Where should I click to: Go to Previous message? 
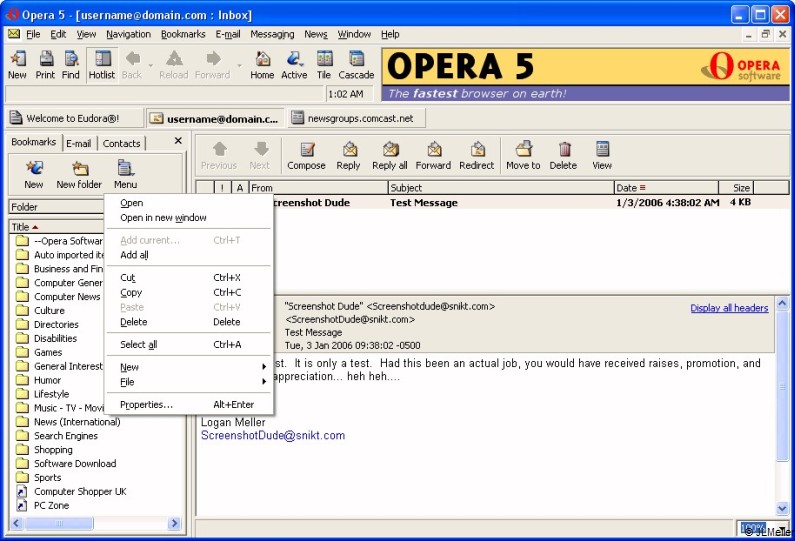point(219,156)
